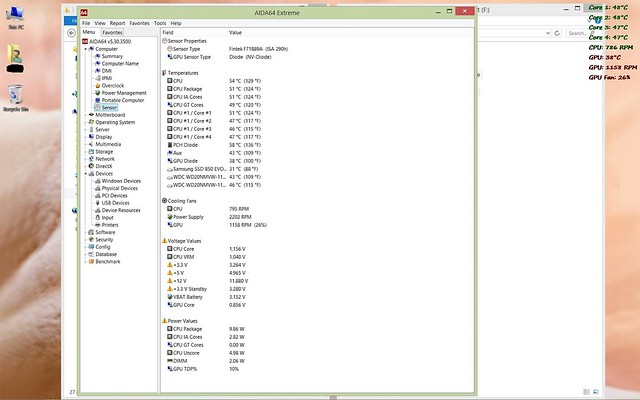Open the Windows Devices icon
The width and height of the screenshot is (640, 400).
tap(98, 181)
